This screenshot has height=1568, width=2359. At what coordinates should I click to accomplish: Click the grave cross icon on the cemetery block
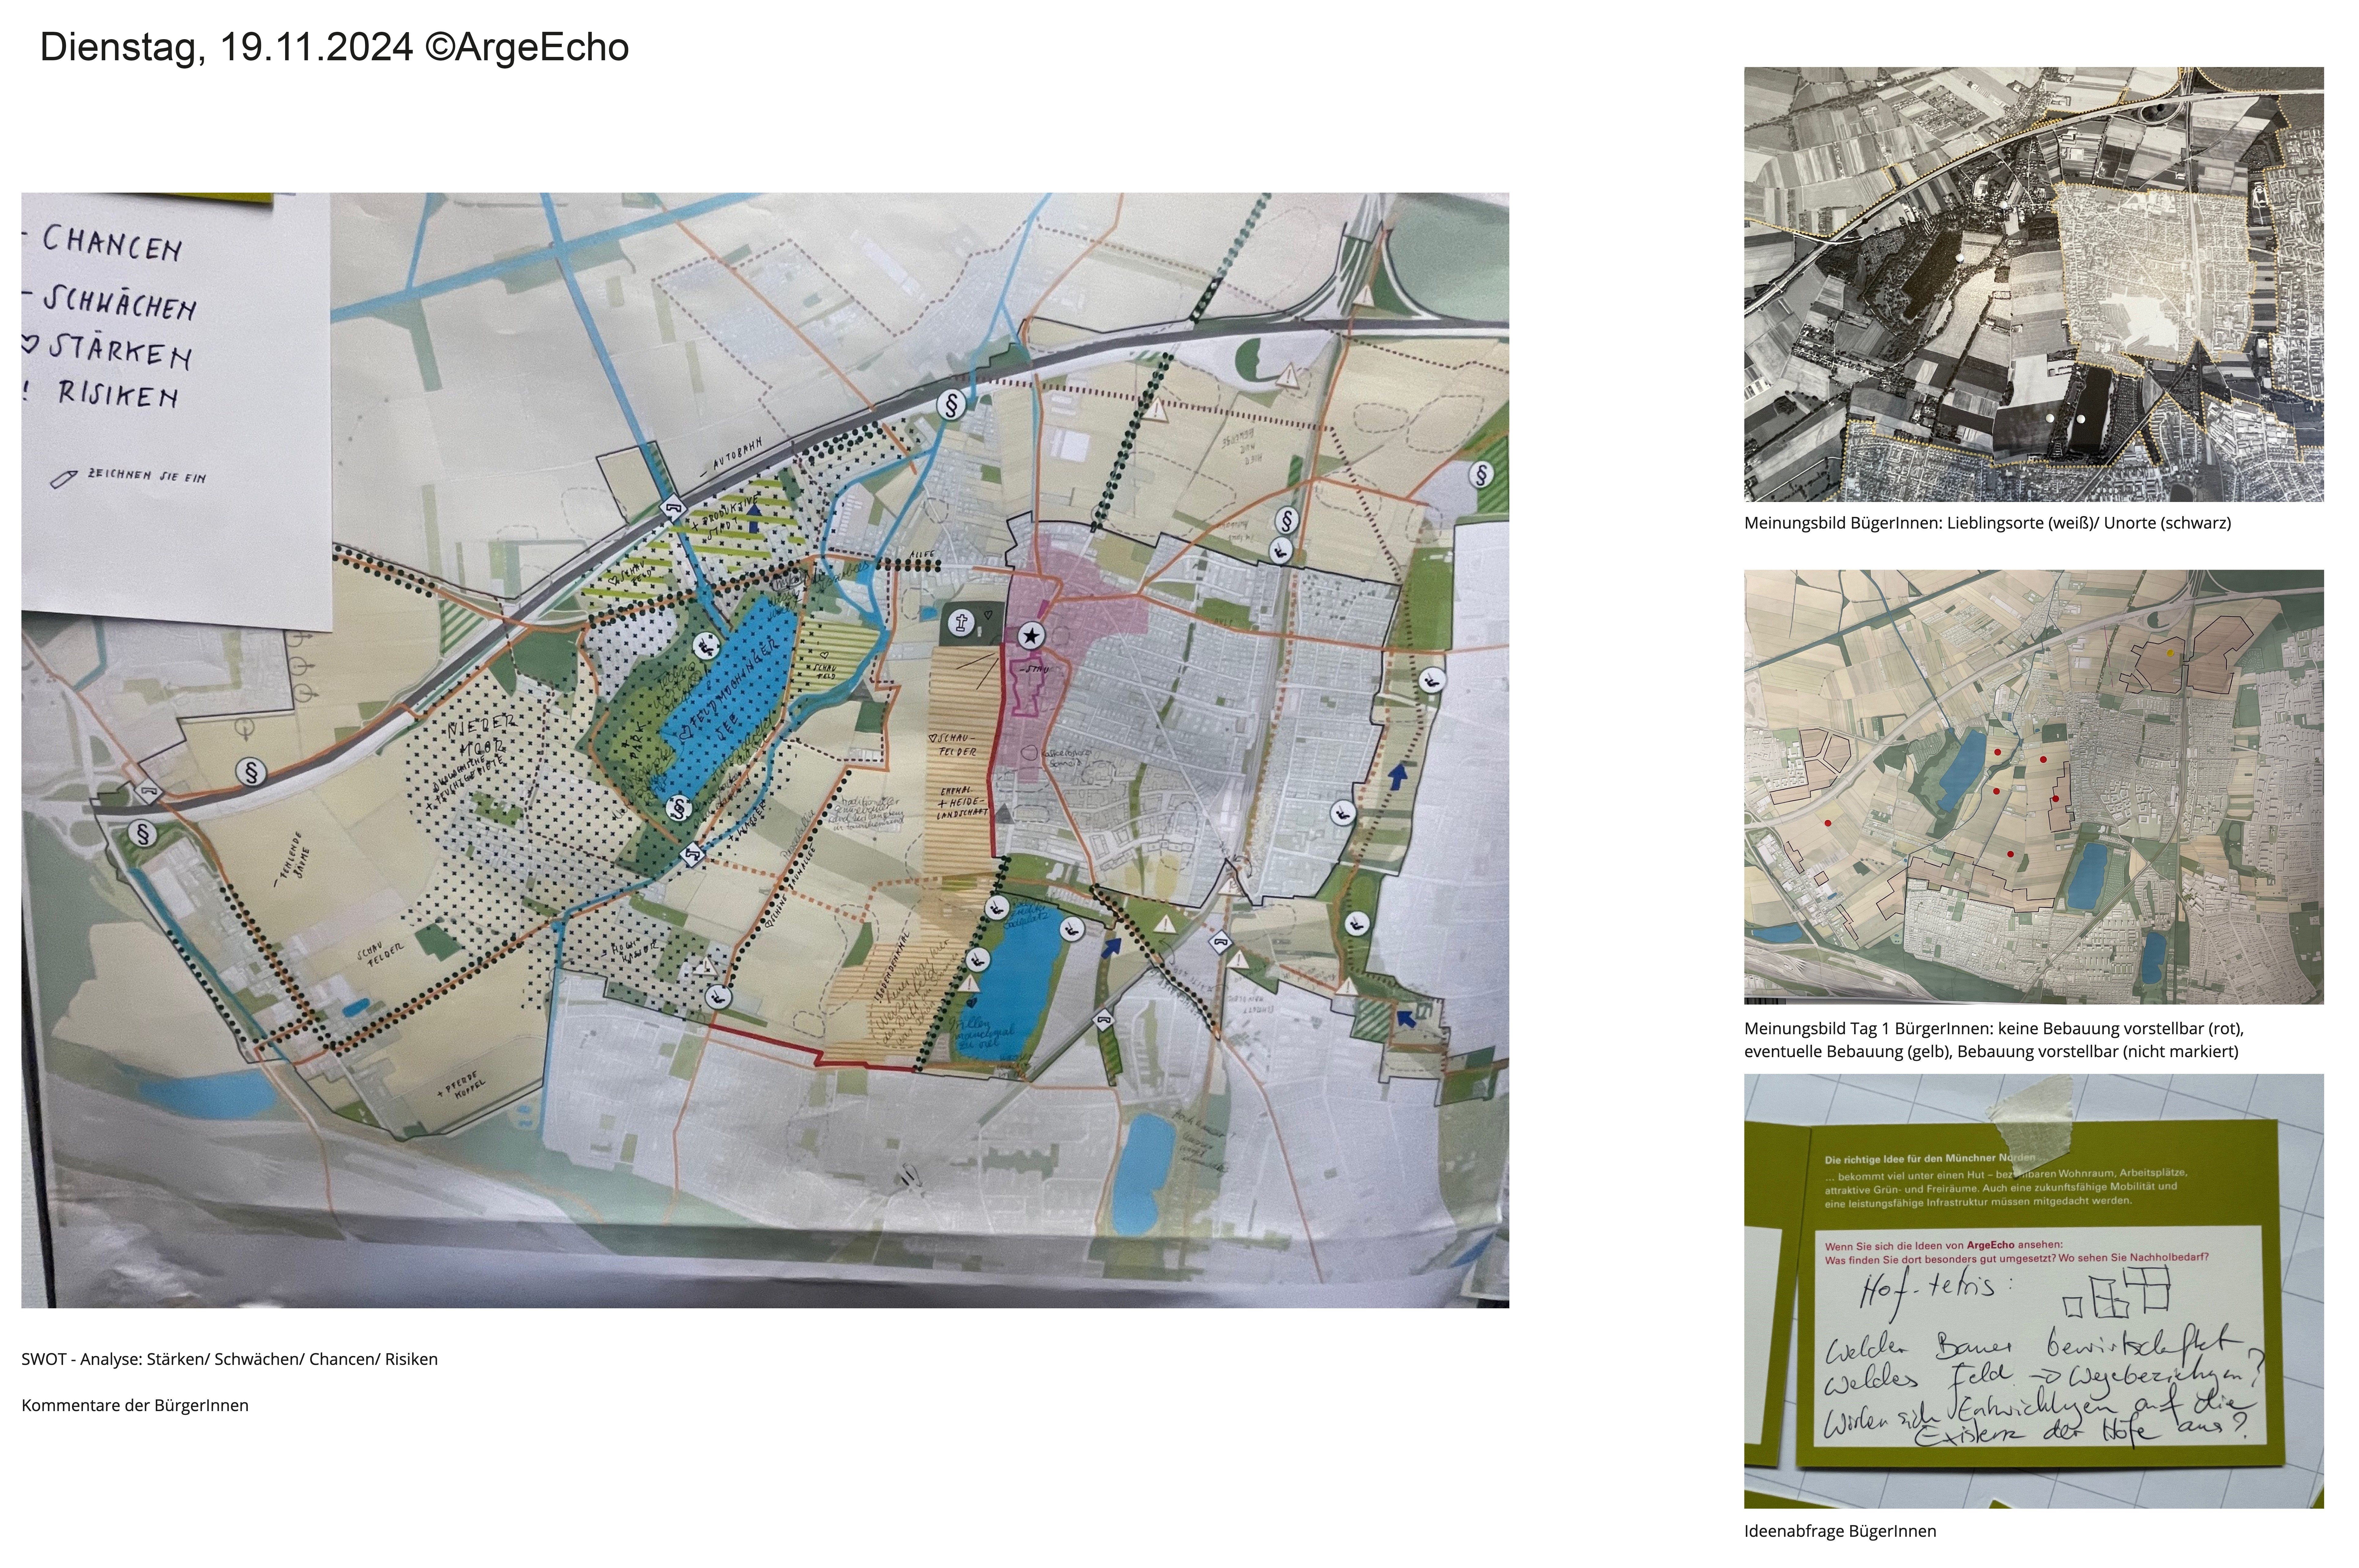[x=961, y=623]
